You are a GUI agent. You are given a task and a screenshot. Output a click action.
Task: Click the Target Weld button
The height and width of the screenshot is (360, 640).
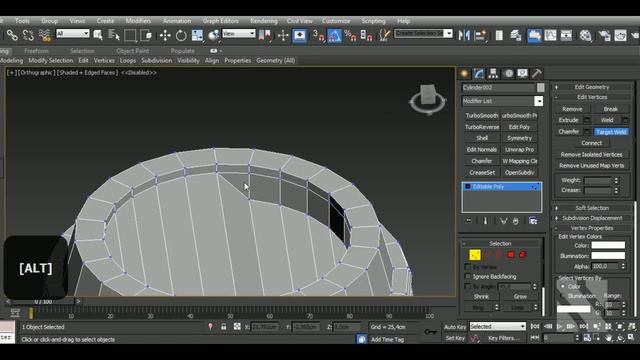pyautogui.click(x=611, y=132)
